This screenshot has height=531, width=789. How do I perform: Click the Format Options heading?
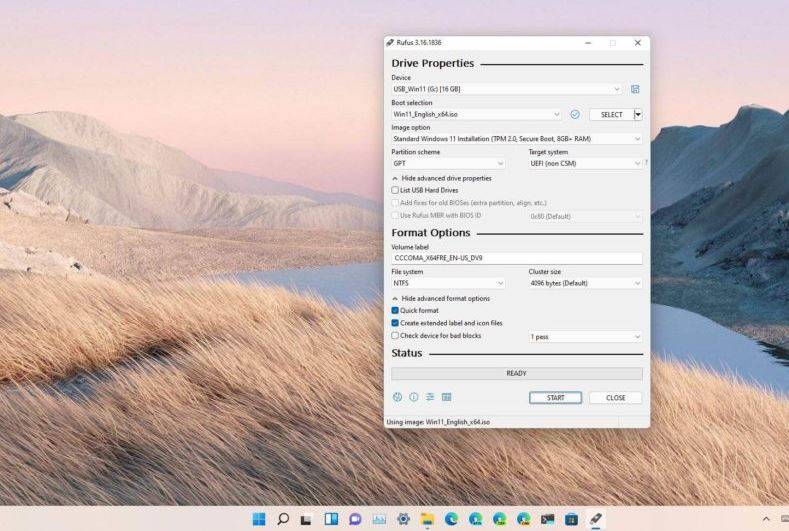pyautogui.click(x=431, y=233)
